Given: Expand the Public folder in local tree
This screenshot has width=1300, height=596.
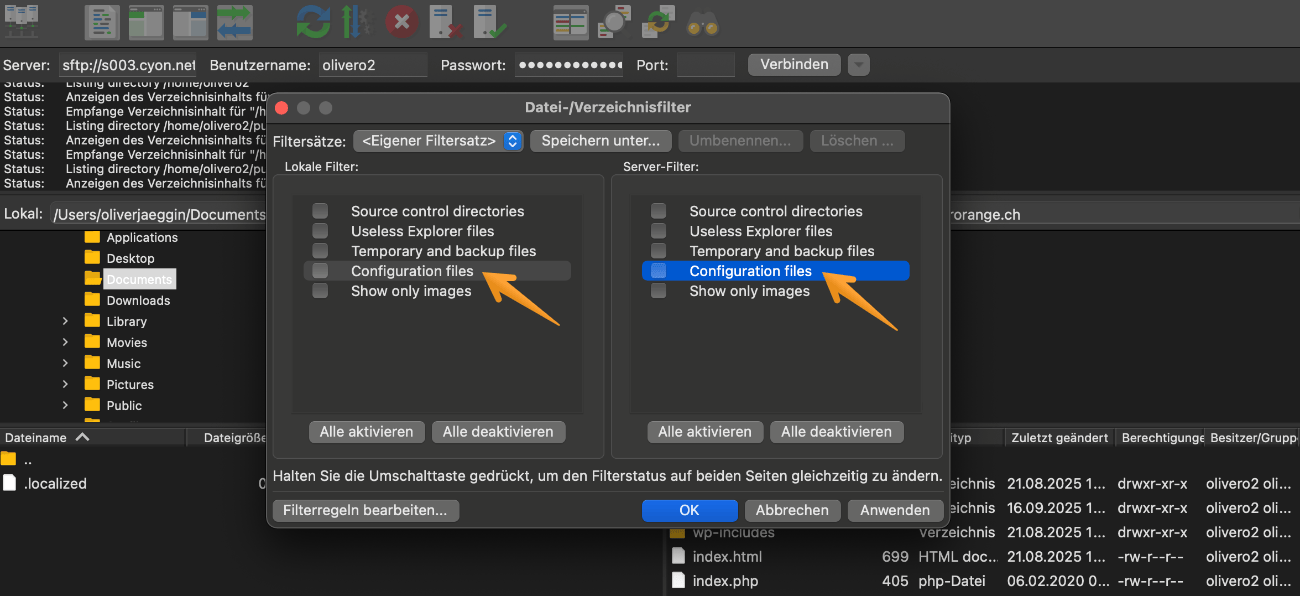Looking at the screenshot, I should pos(65,405).
